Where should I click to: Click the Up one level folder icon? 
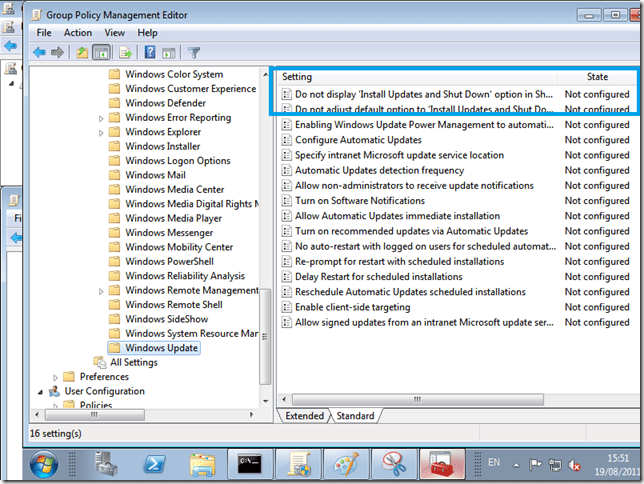[x=82, y=53]
